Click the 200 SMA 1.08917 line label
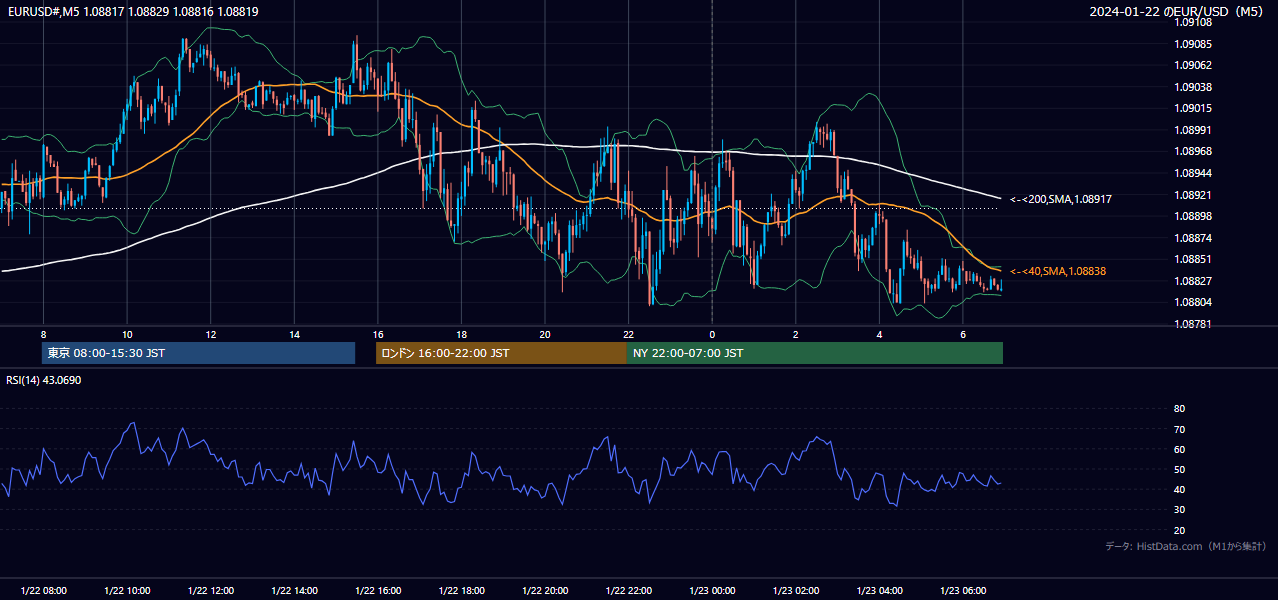This screenshot has width=1278, height=600. pos(1061,199)
